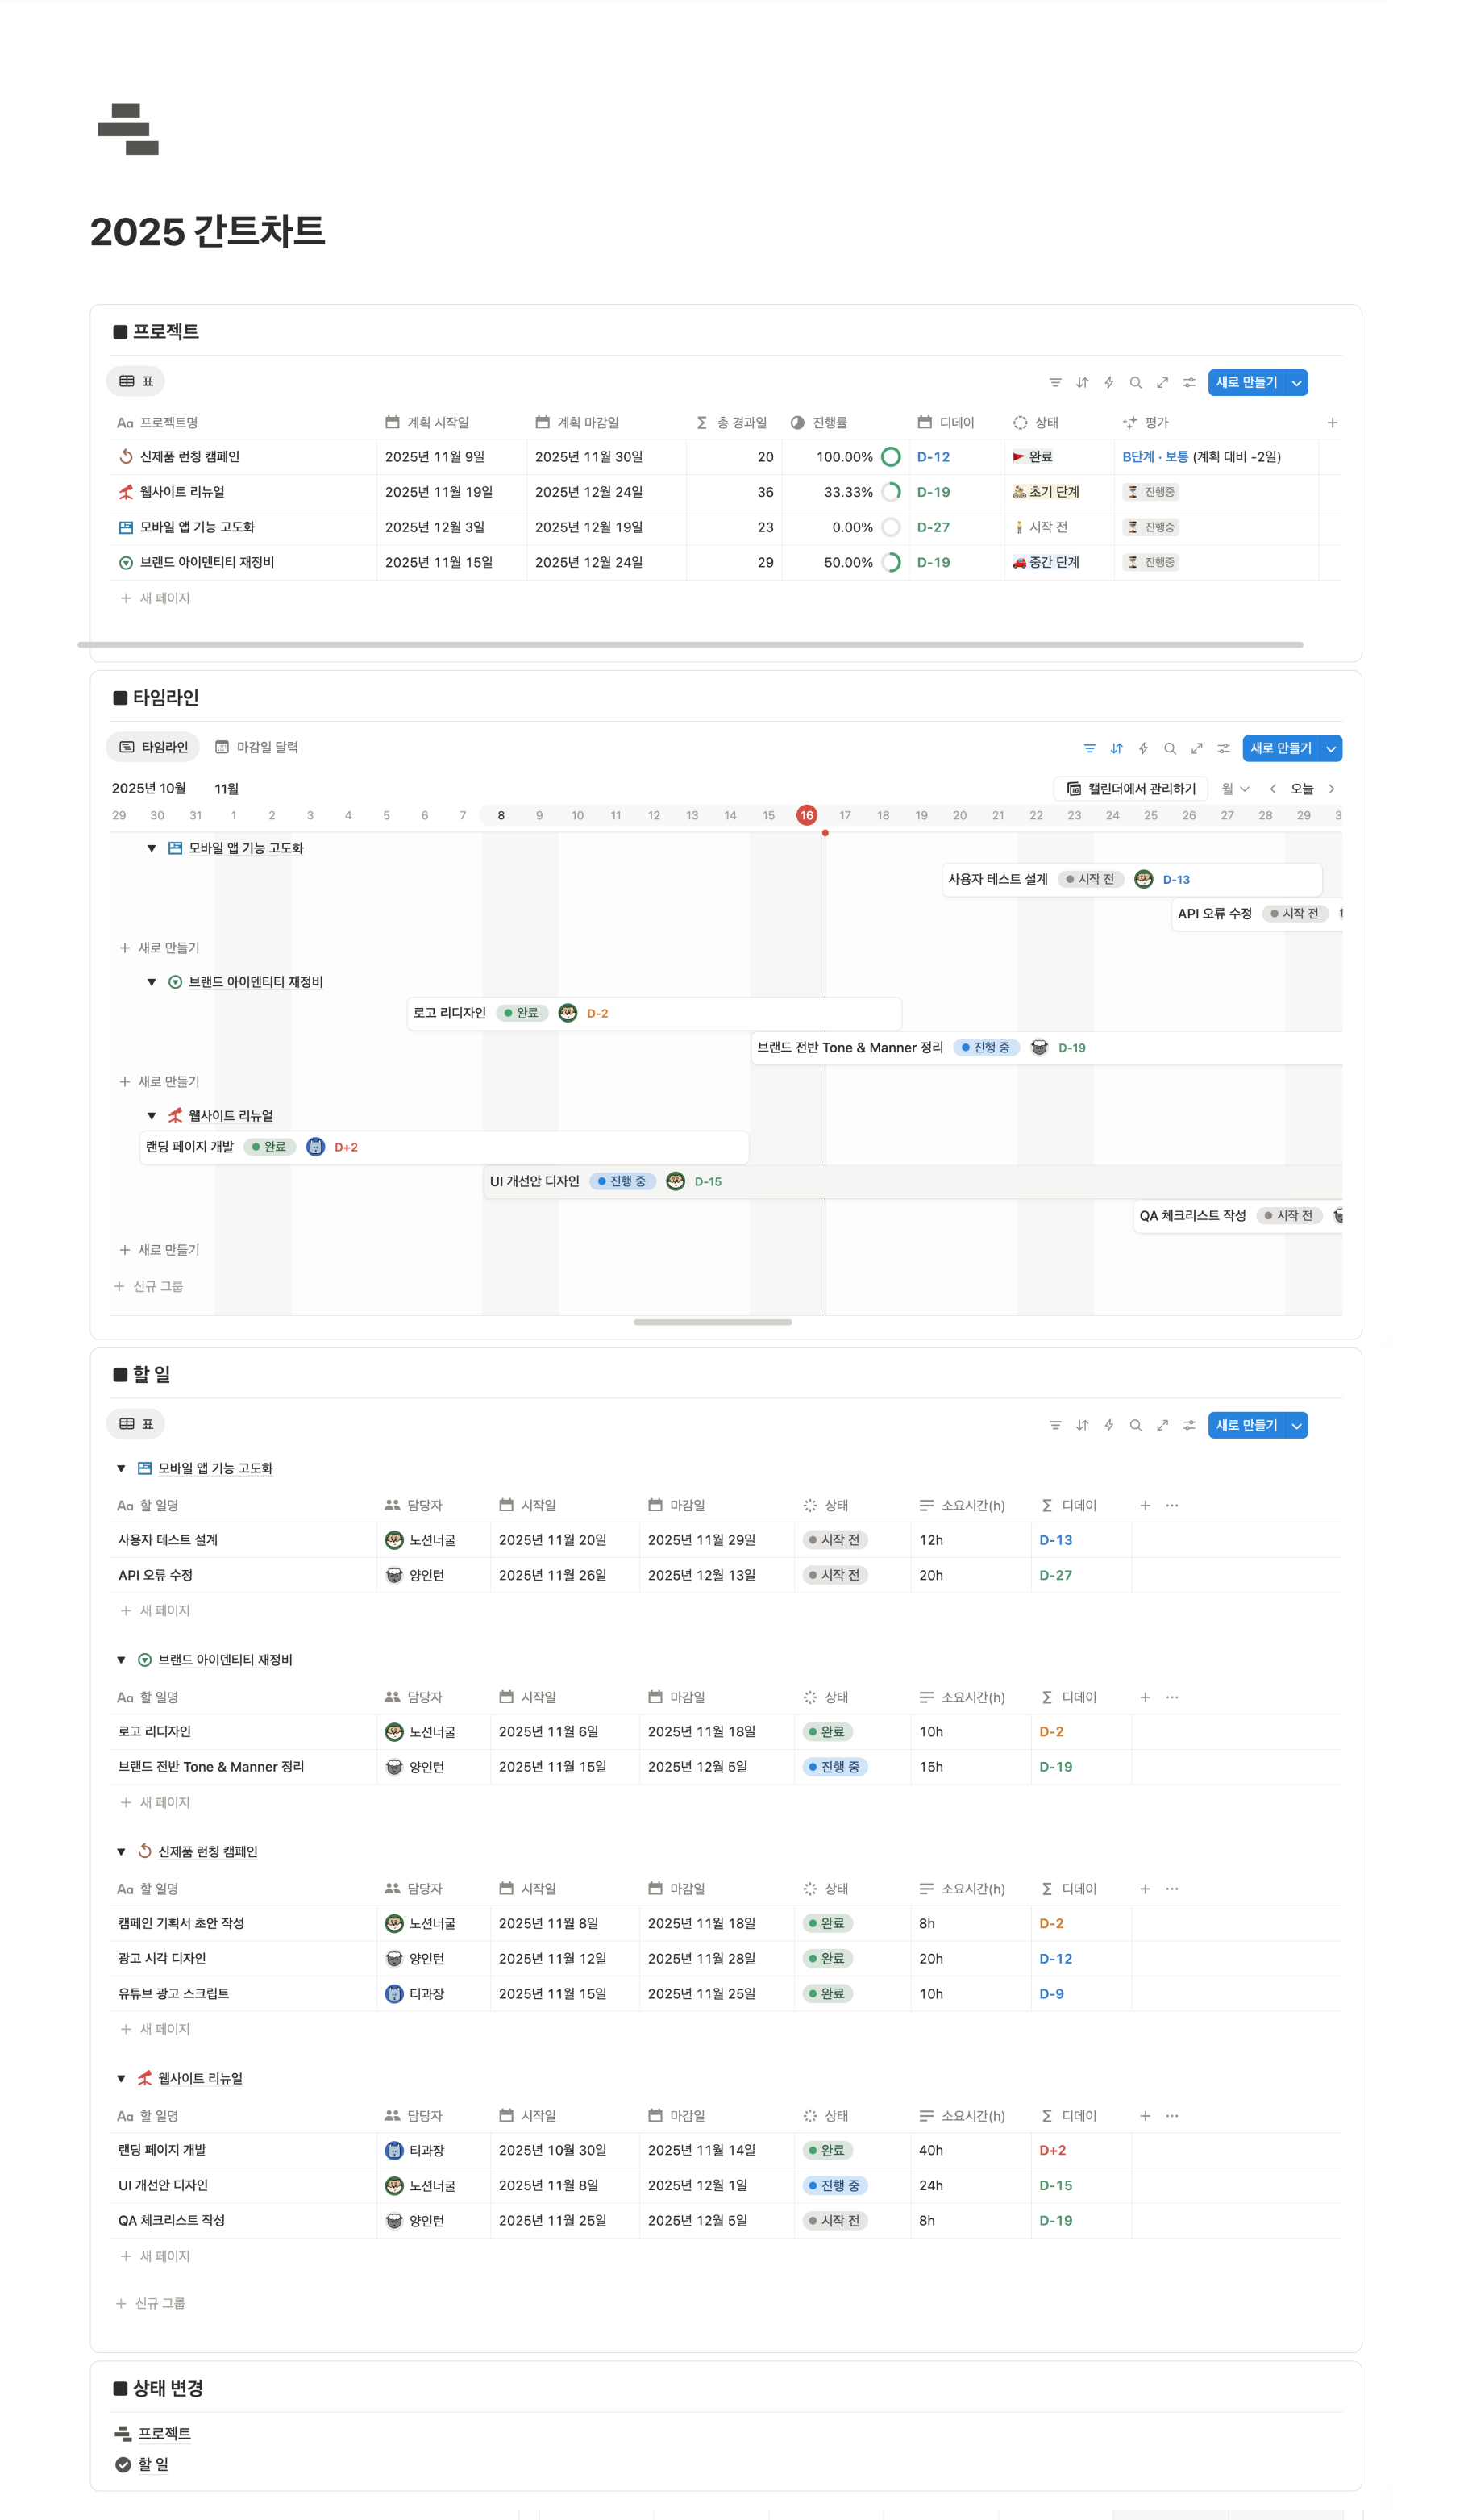Collapse 신제품 런칭 캠페인 group in 할 일
This screenshot has width=1468, height=2520.
tap(121, 1852)
